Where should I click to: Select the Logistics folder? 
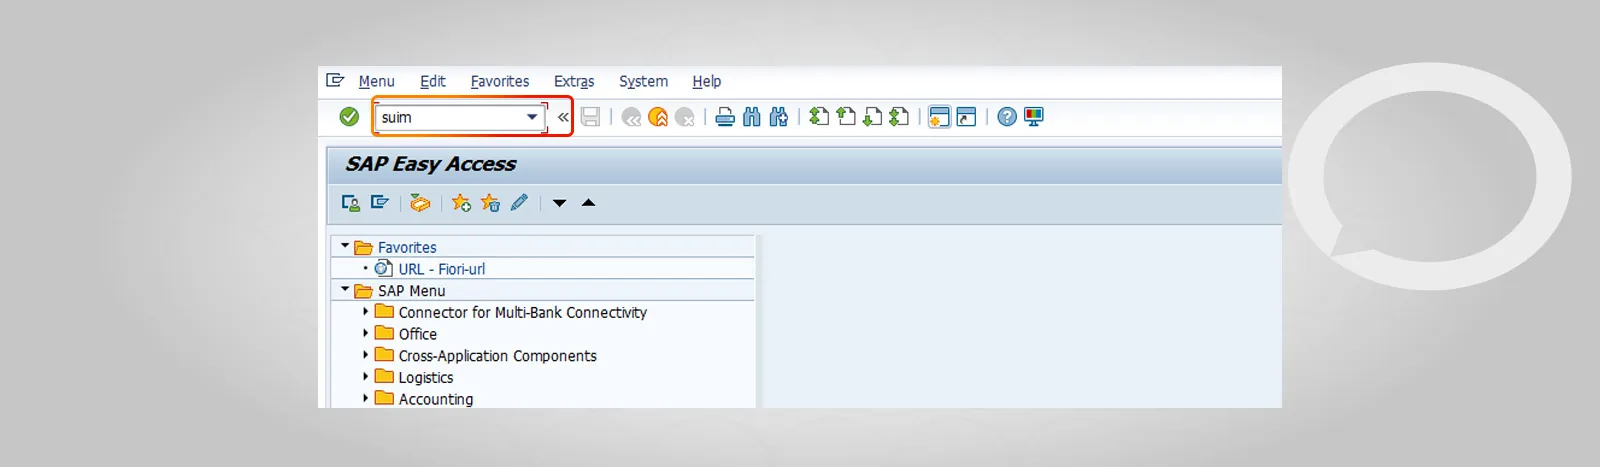[425, 378]
